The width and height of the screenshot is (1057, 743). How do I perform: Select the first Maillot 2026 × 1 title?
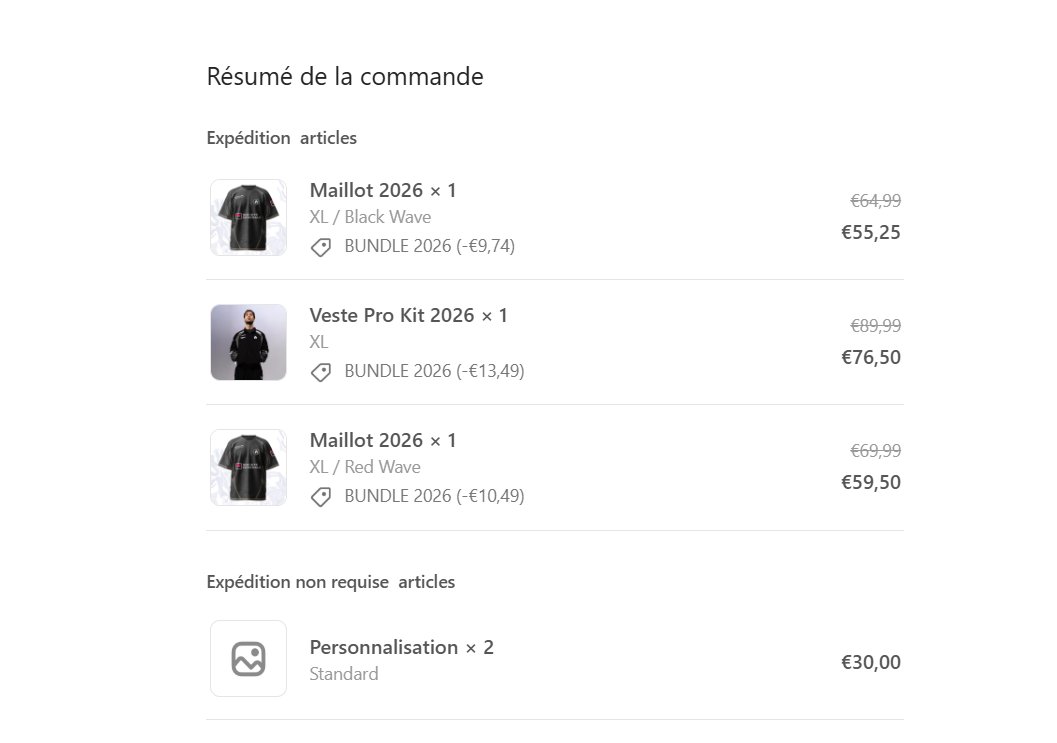pyautogui.click(x=383, y=190)
